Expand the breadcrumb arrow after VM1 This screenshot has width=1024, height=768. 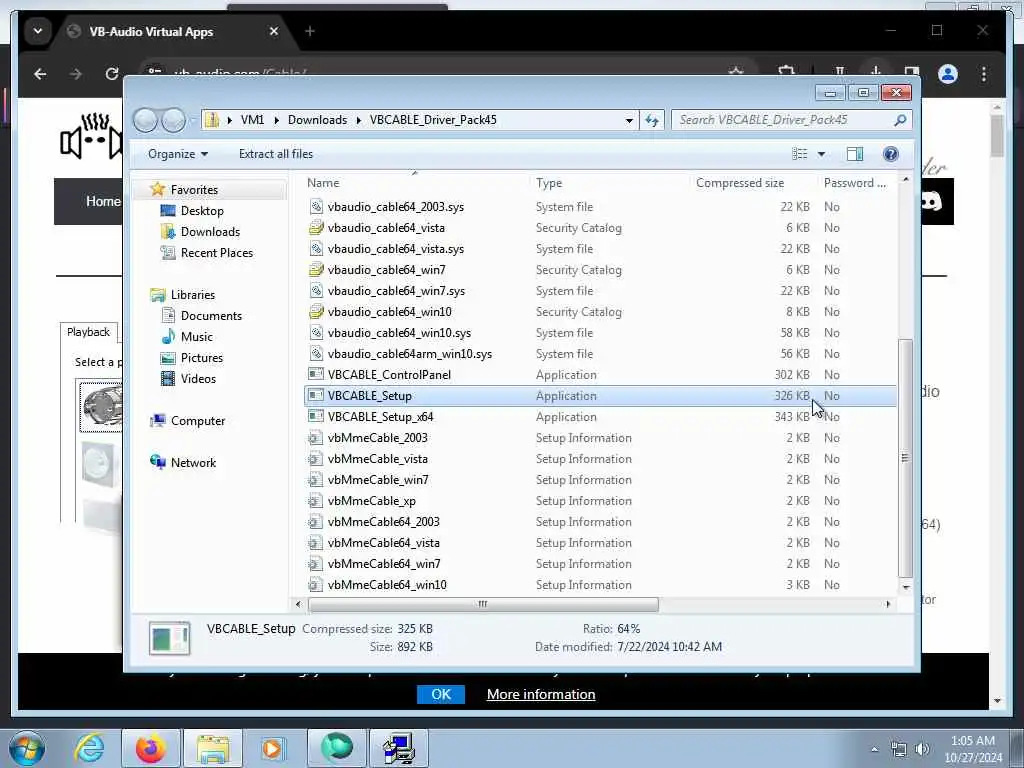click(277, 120)
